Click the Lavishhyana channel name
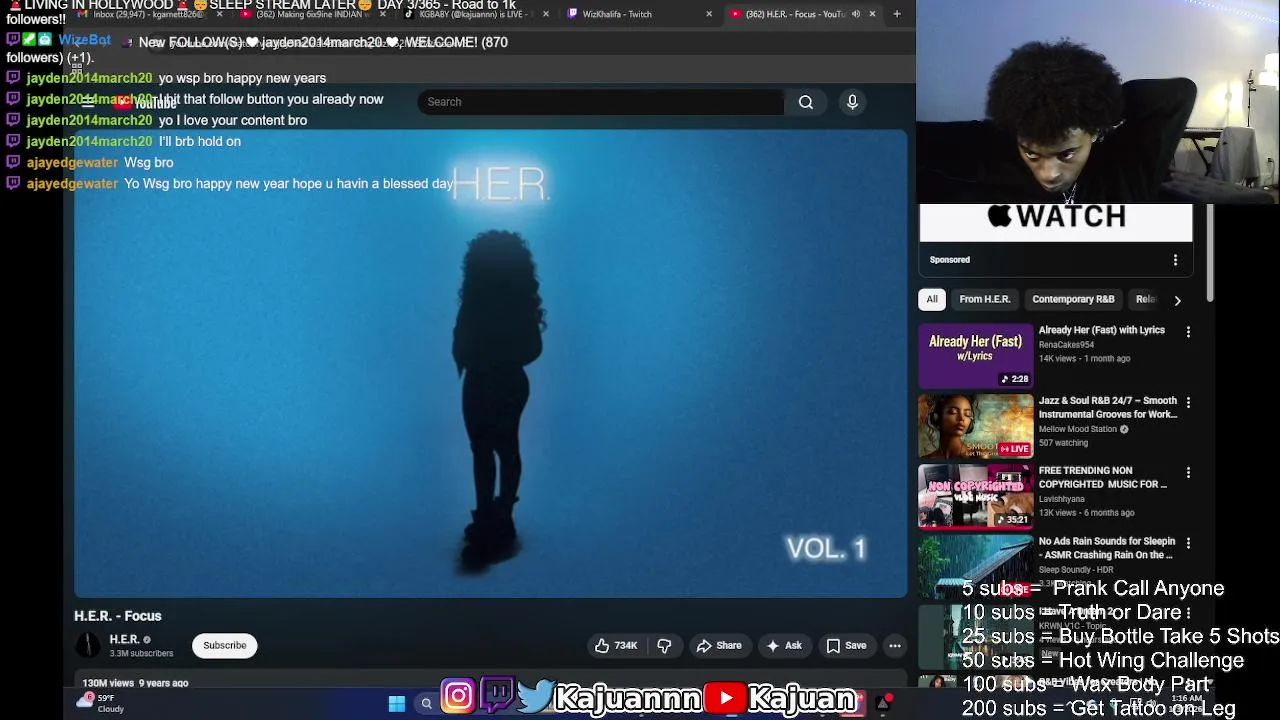 1062,498
